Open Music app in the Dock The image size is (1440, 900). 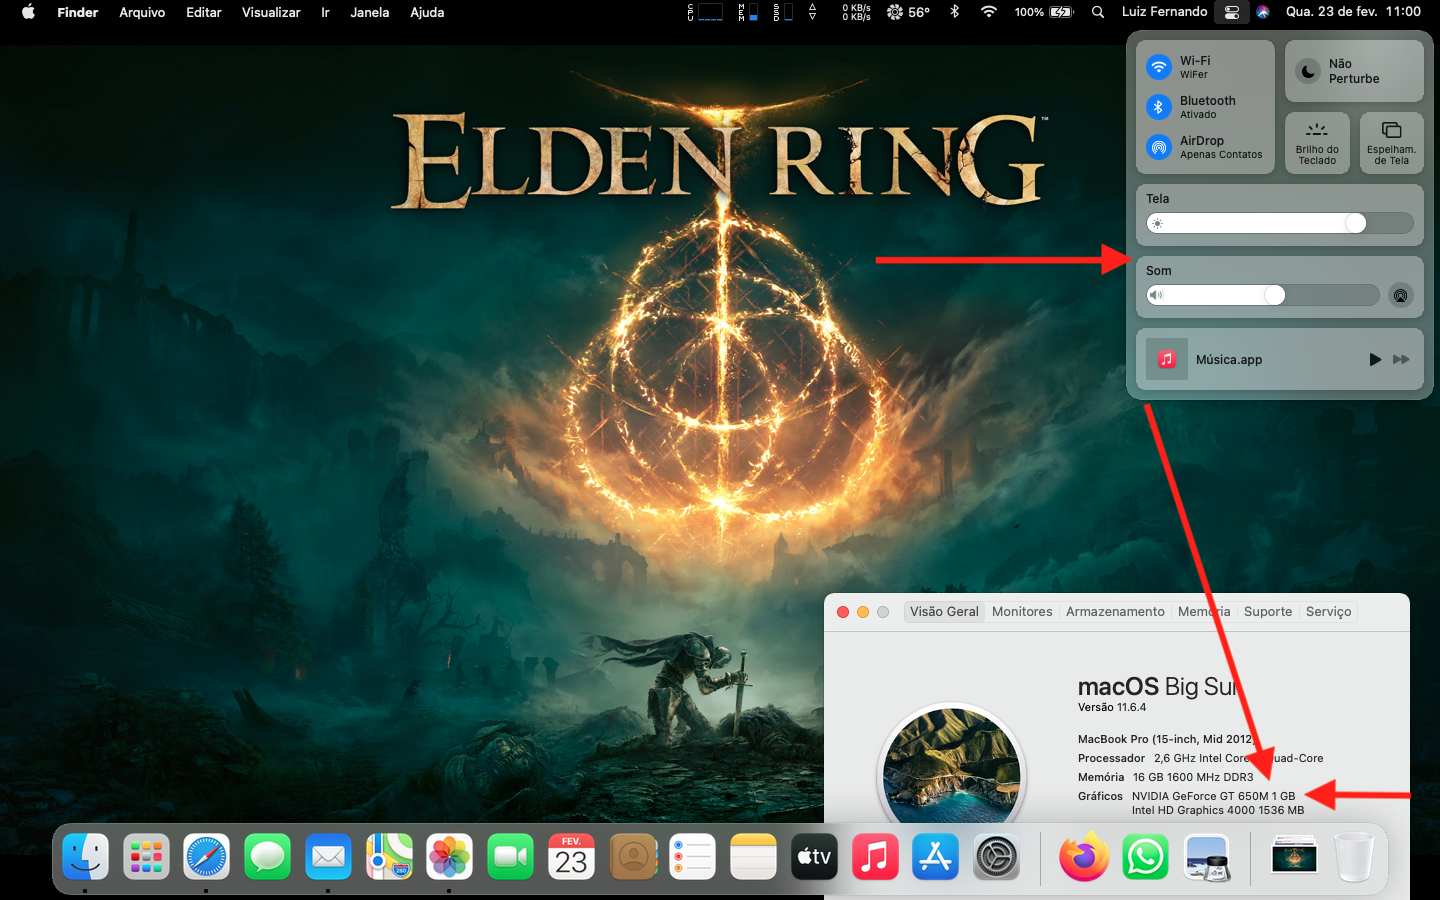(875, 857)
